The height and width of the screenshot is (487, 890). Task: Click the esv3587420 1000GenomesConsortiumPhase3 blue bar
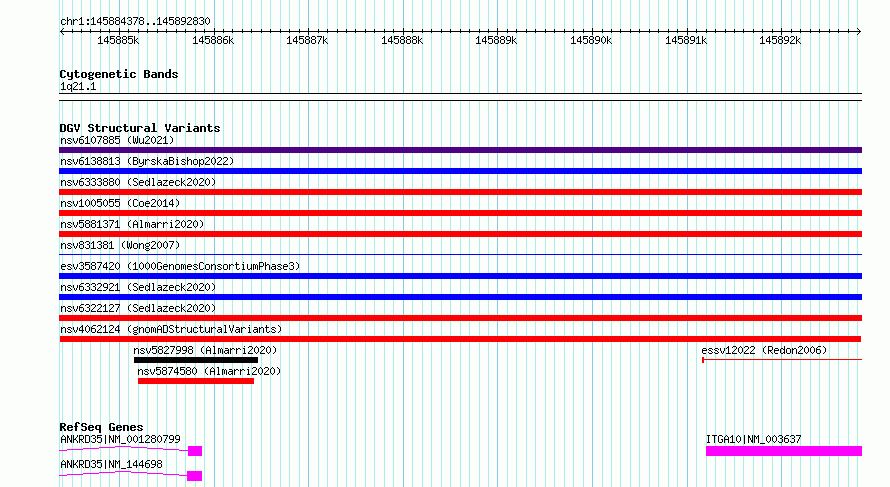pos(460,276)
